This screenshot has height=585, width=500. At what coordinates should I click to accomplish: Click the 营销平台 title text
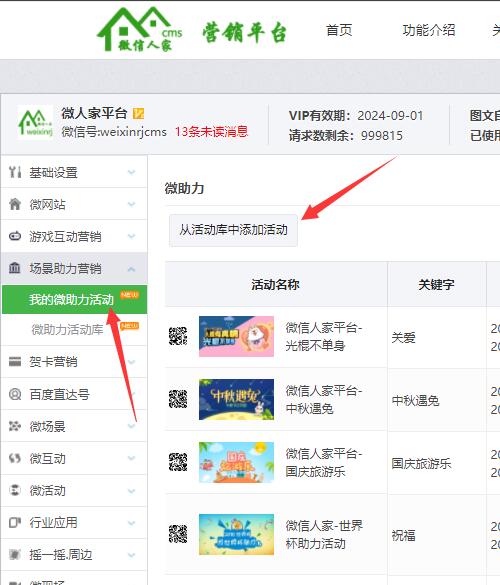[x=244, y=32]
